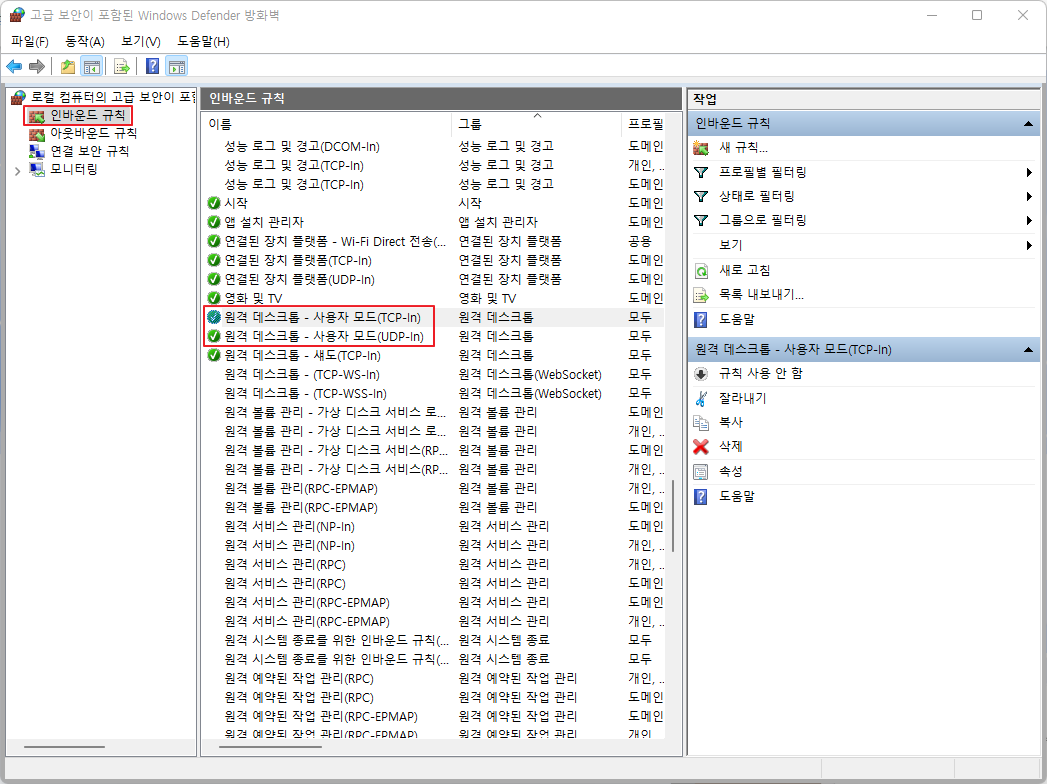Click the 새로 고침 refresh icon

click(x=701, y=270)
